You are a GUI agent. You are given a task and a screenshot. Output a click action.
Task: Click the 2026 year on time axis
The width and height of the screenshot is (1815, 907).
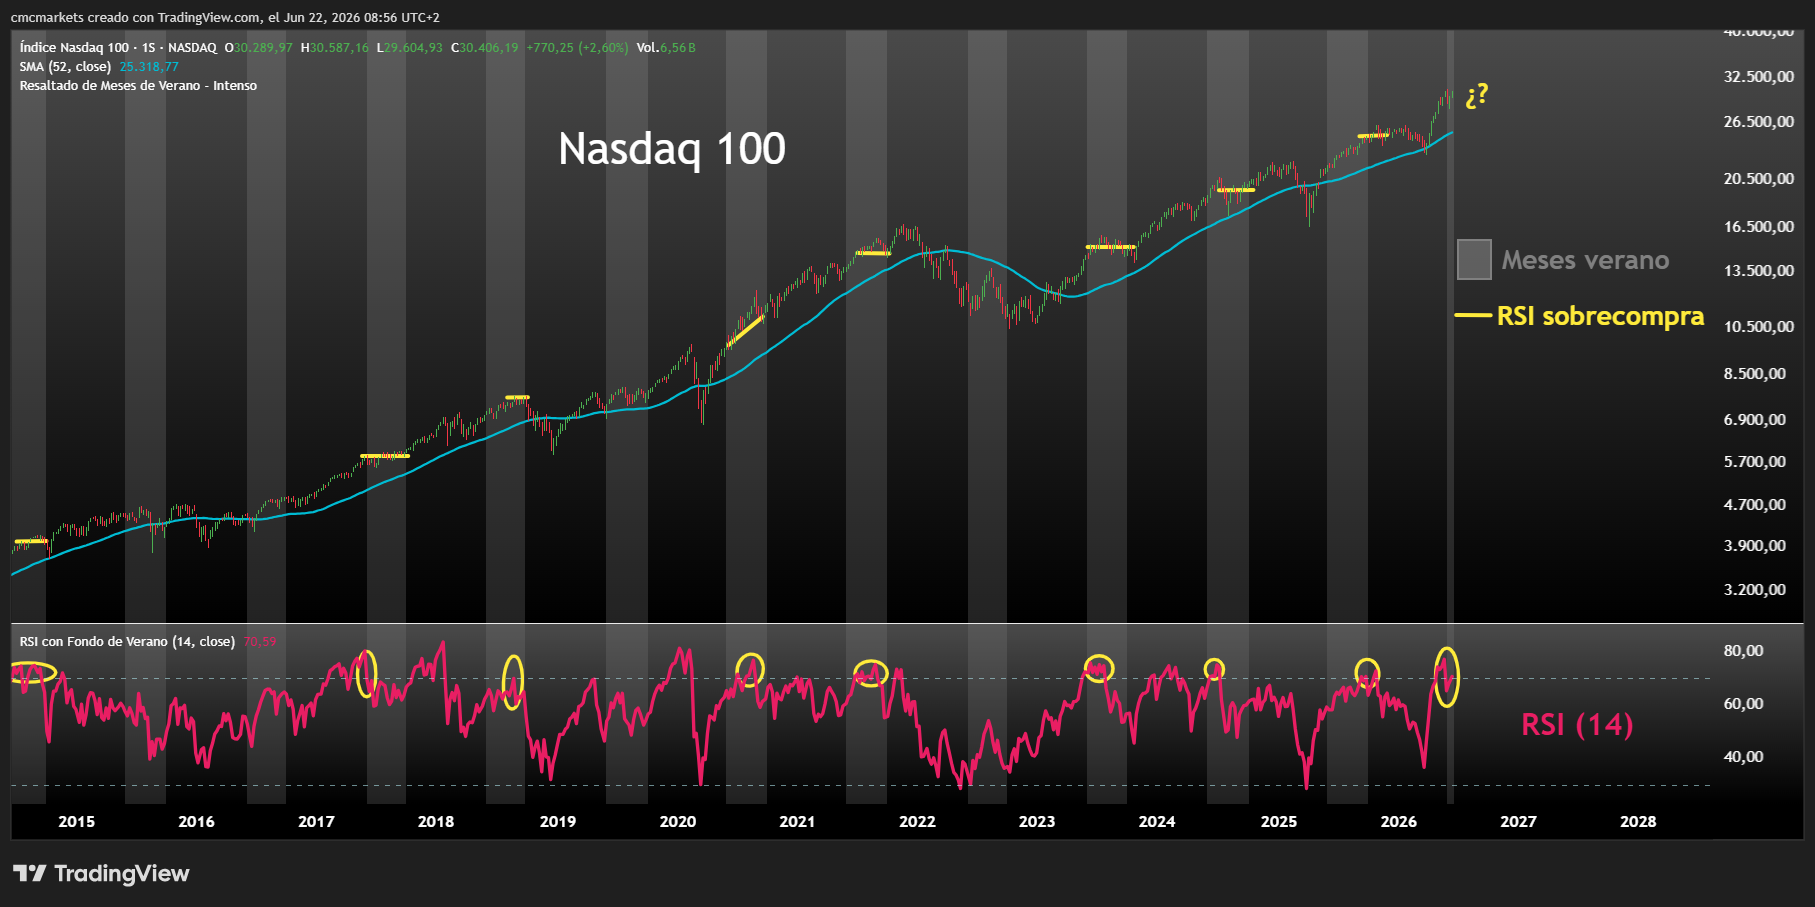click(x=1399, y=821)
